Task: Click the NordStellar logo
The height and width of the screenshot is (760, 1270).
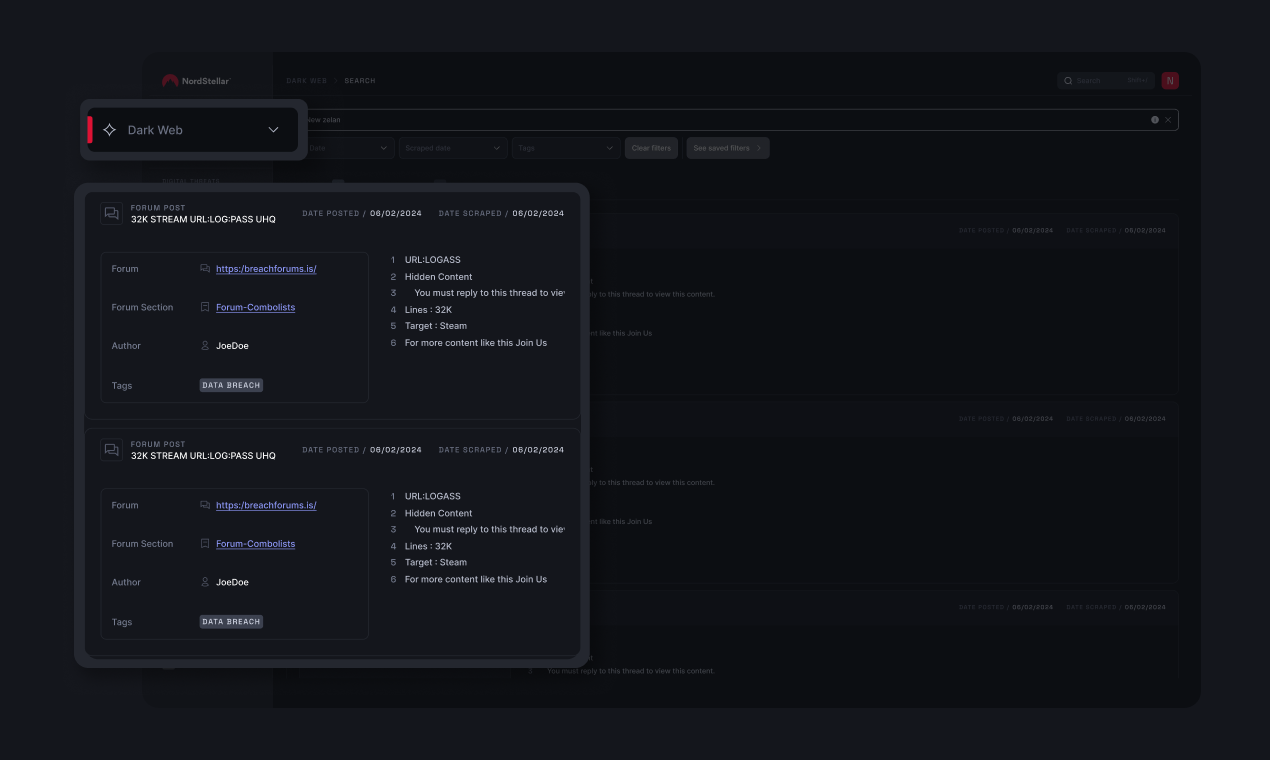Action: click(196, 81)
